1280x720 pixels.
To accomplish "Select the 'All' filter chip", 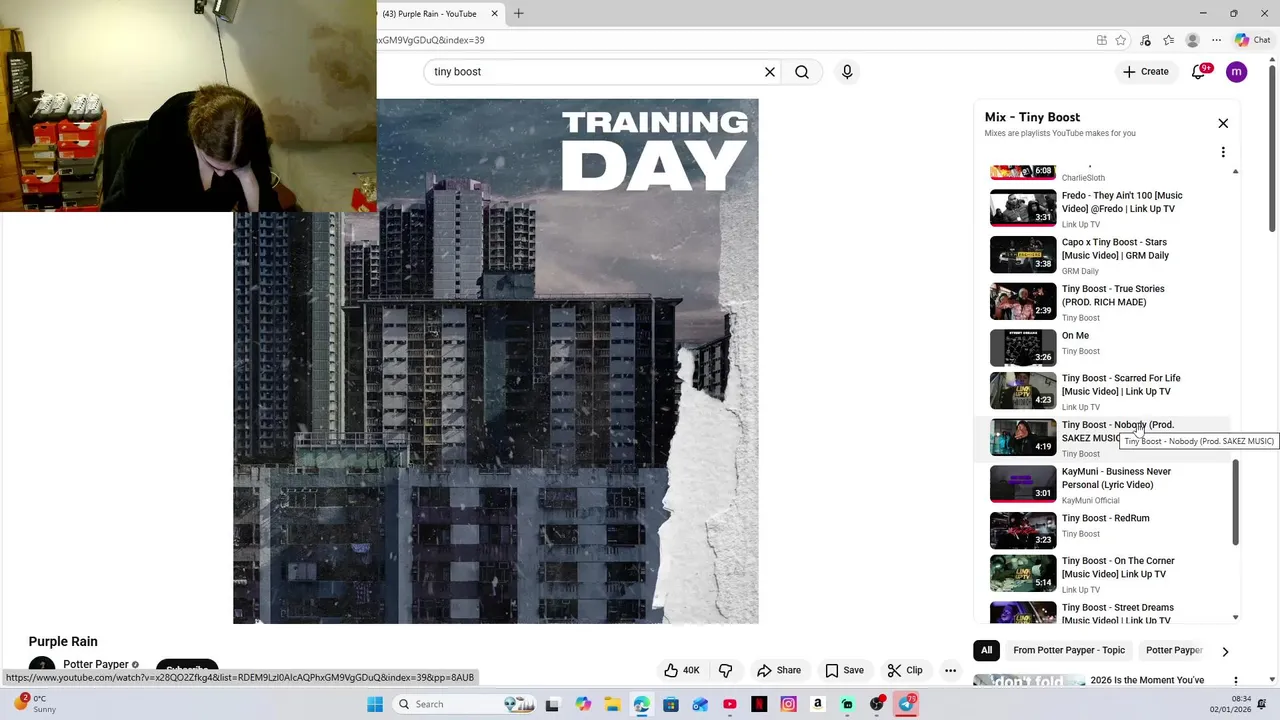I will (986, 650).
